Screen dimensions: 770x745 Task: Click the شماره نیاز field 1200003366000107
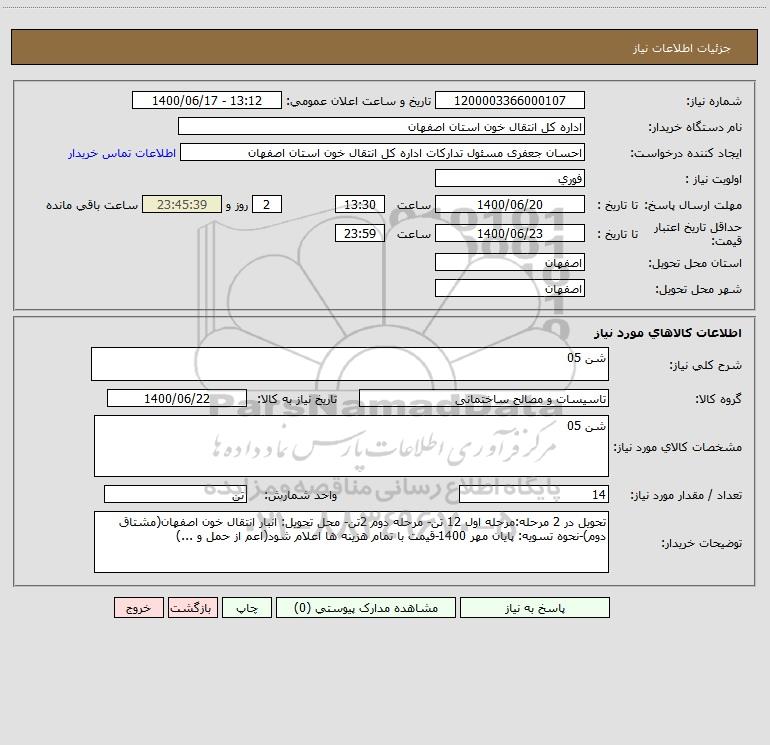coord(510,100)
